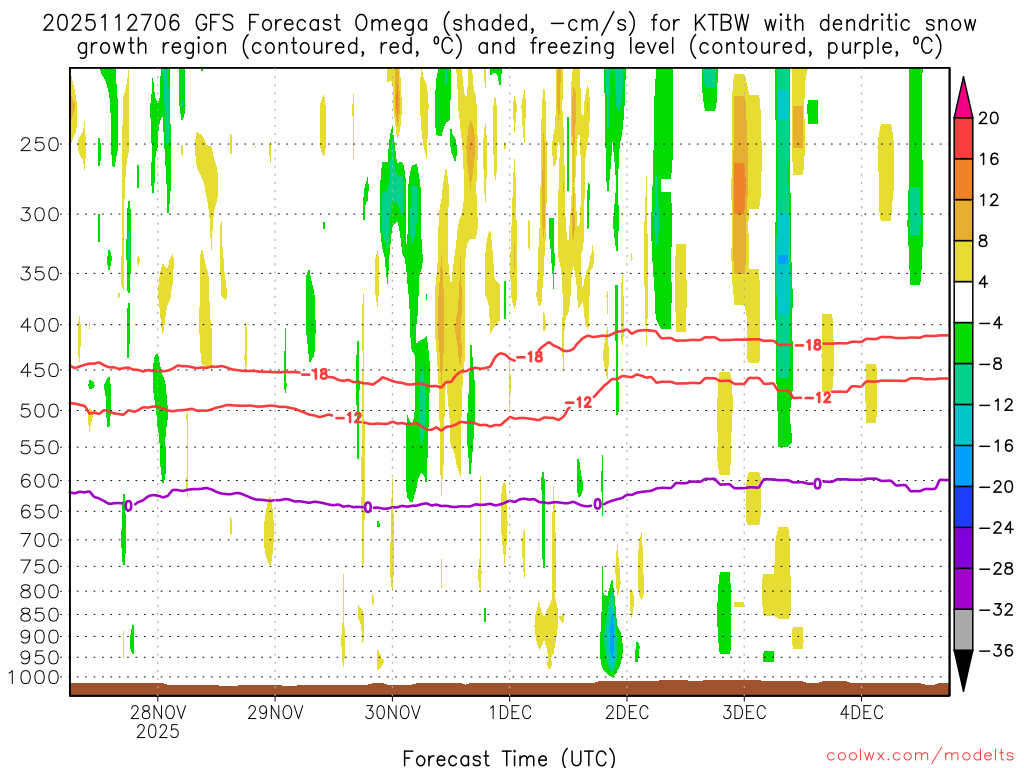Click the white colorbar segment between 4 and -4
This screenshot has height=768, width=1024.
pos(963,302)
